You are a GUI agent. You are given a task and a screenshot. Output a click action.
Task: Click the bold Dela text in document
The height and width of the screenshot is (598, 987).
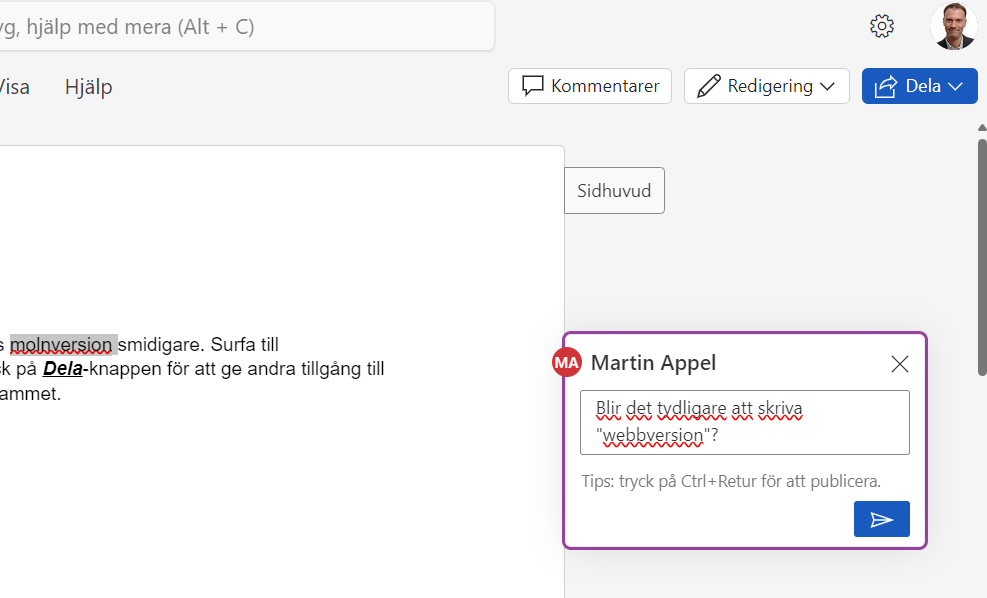[x=62, y=369]
